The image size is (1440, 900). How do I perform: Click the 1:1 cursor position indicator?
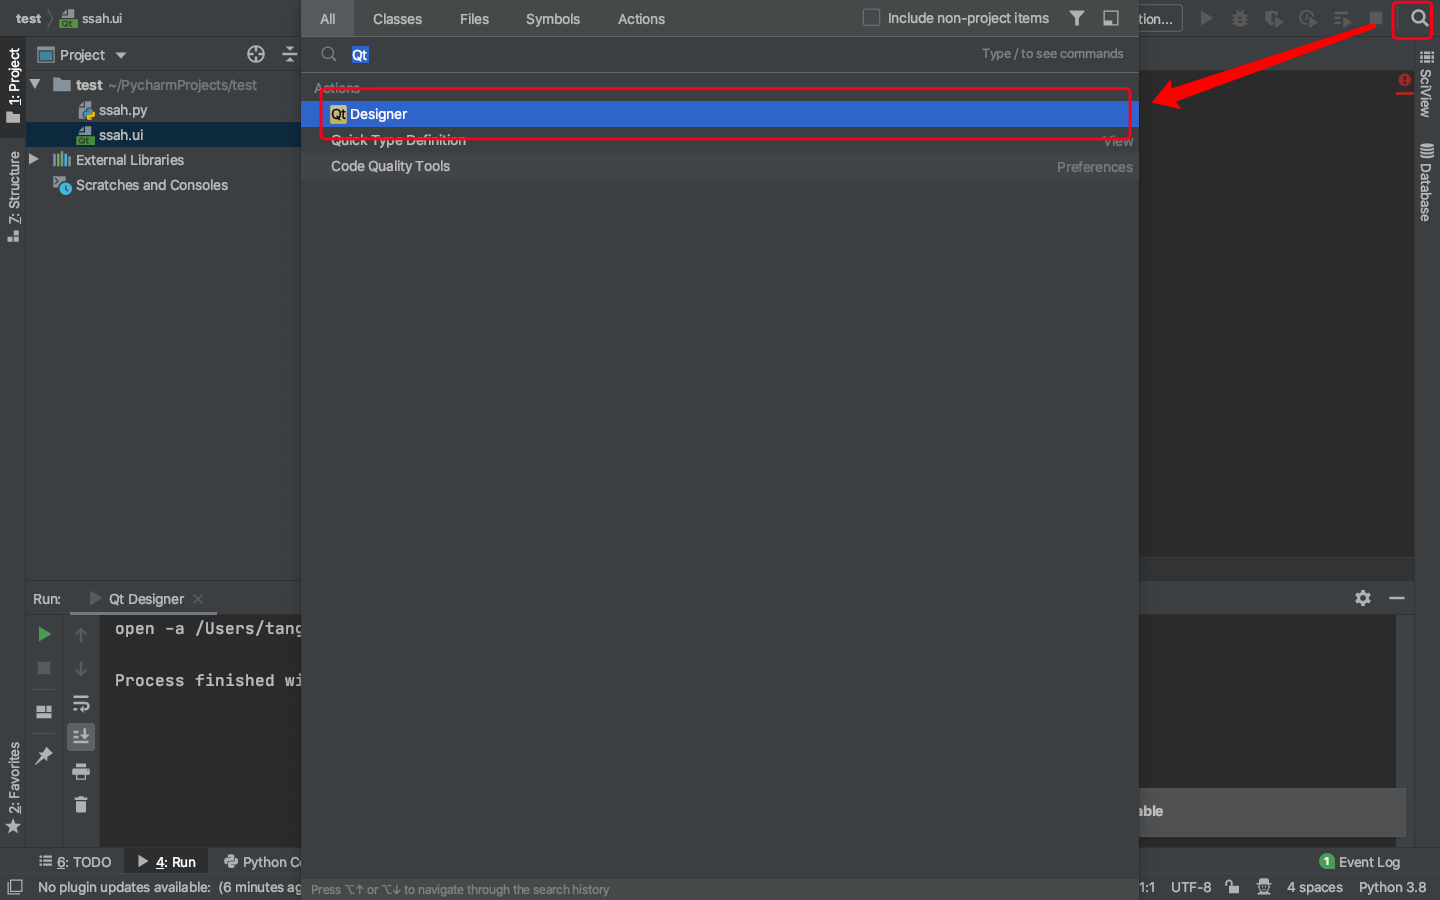1147,887
